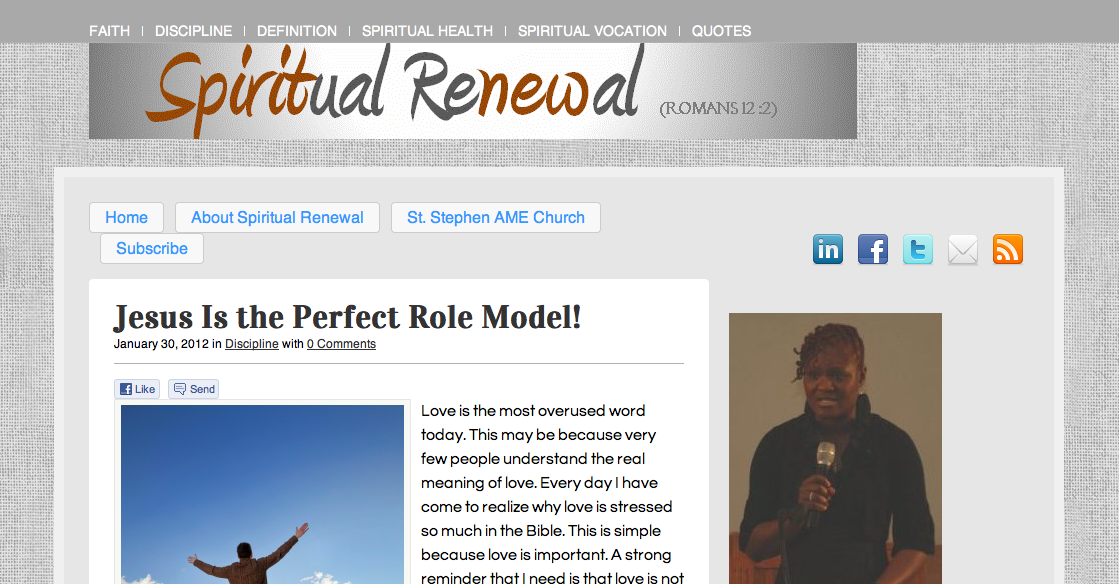
Task: Go to the Definition category
Action: pos(297,31)
